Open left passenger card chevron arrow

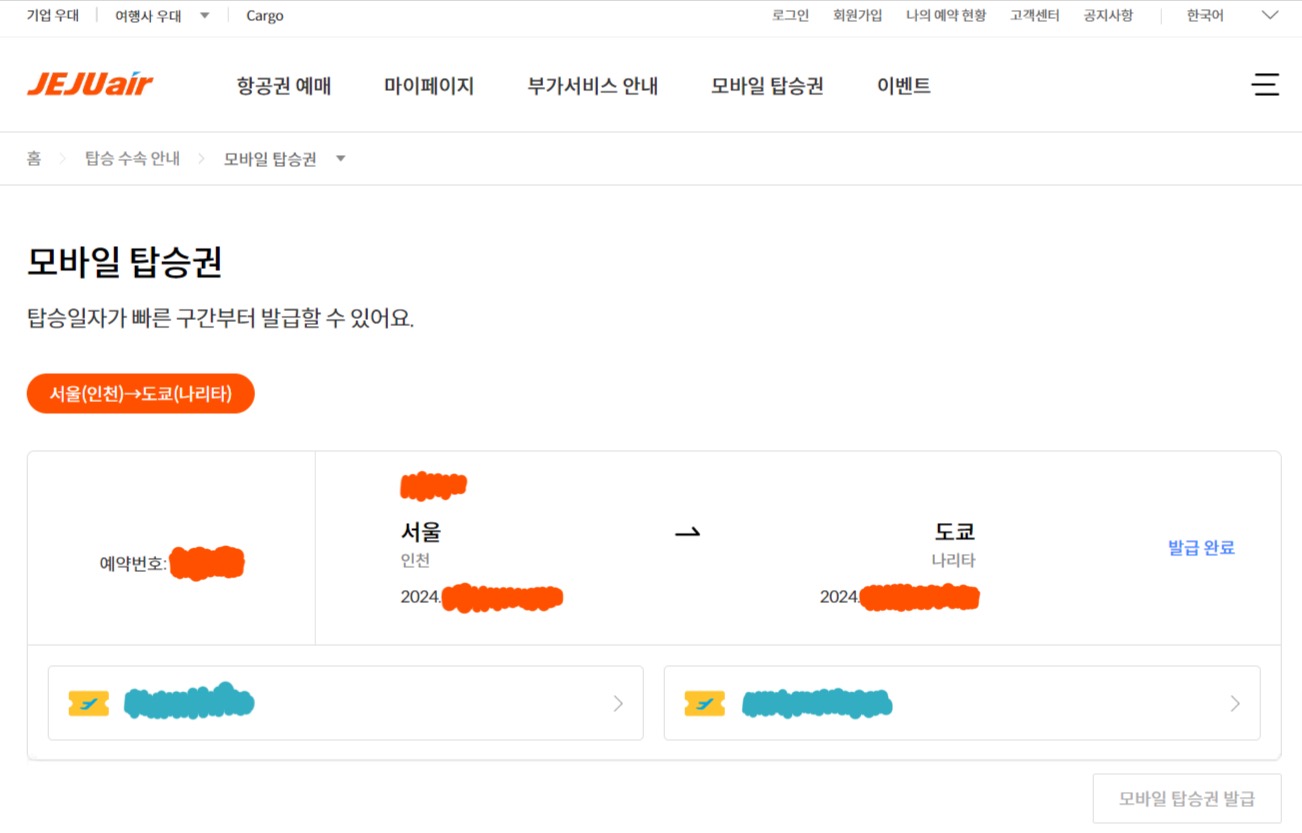618,704
